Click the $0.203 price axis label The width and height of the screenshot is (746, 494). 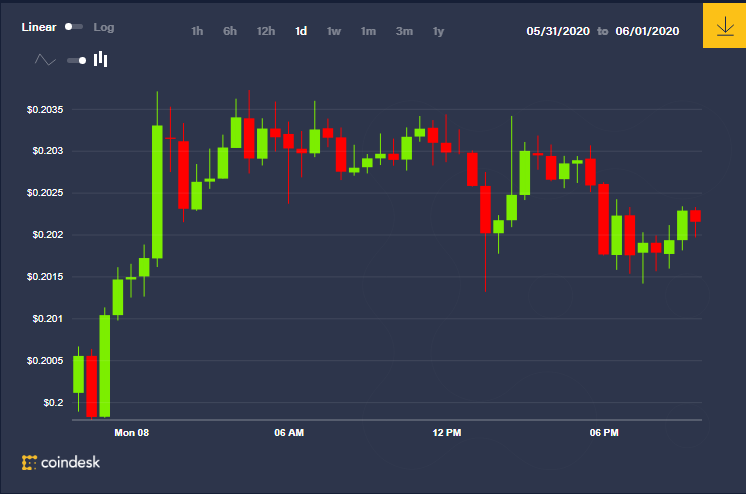coord(48,151)
